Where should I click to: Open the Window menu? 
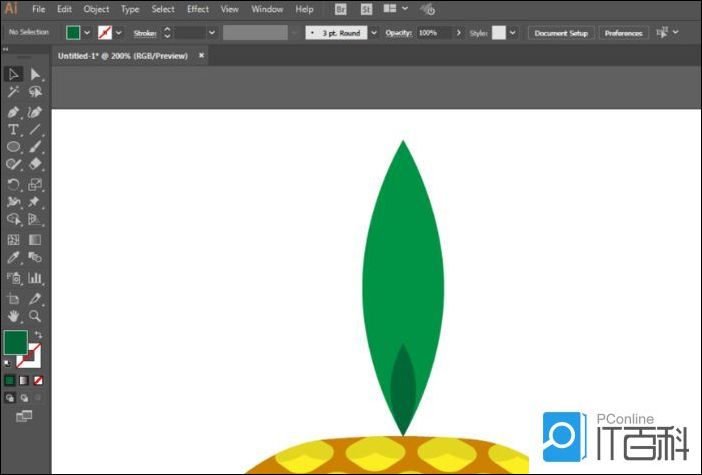point(267,9)
